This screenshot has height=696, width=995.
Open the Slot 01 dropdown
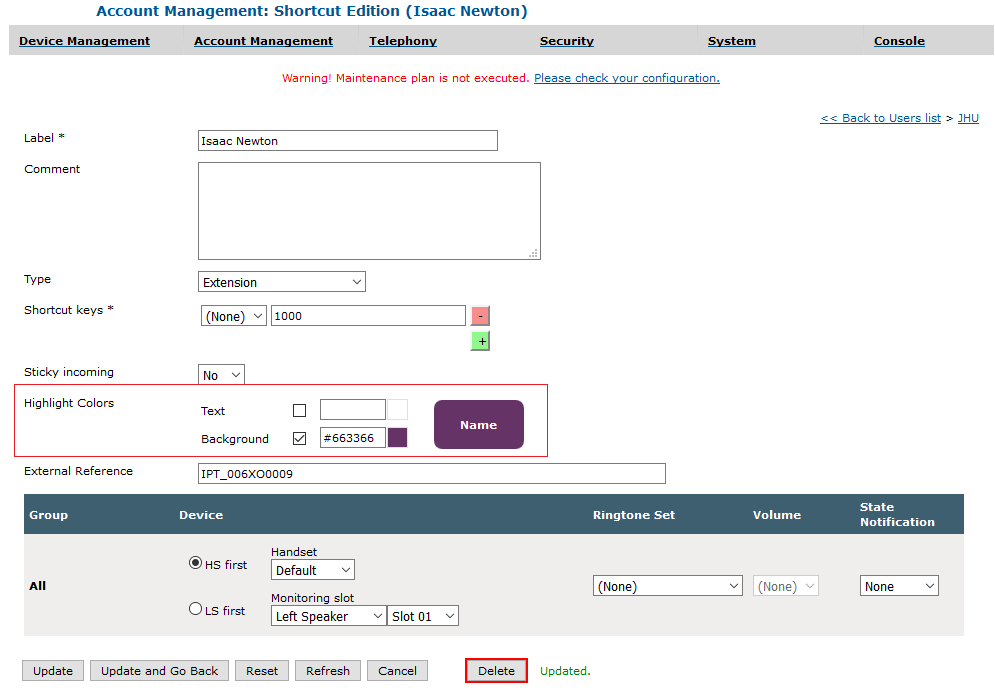pyautogui.click(x=423, y=616)
